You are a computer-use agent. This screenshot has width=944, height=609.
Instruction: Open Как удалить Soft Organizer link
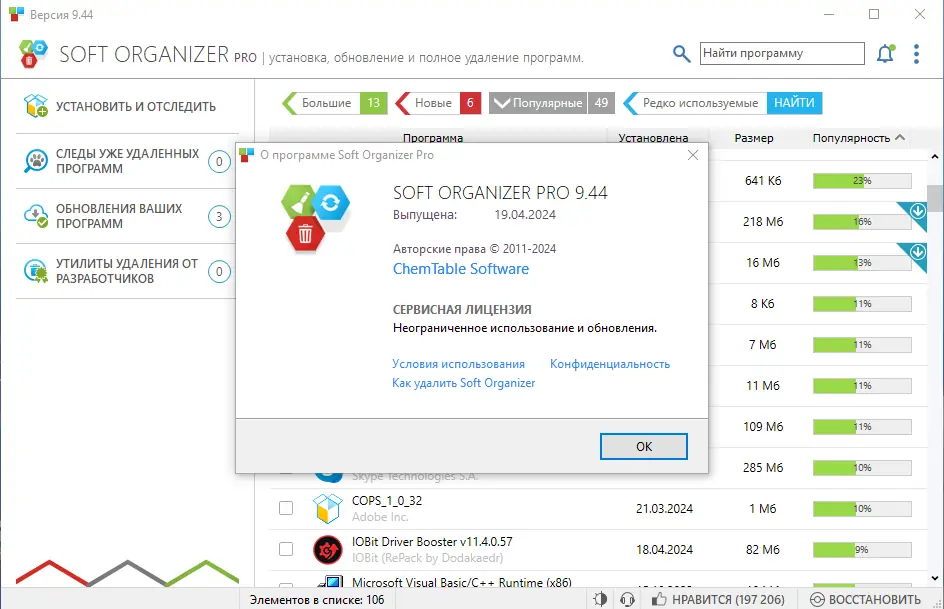click(x=464, y=383)
